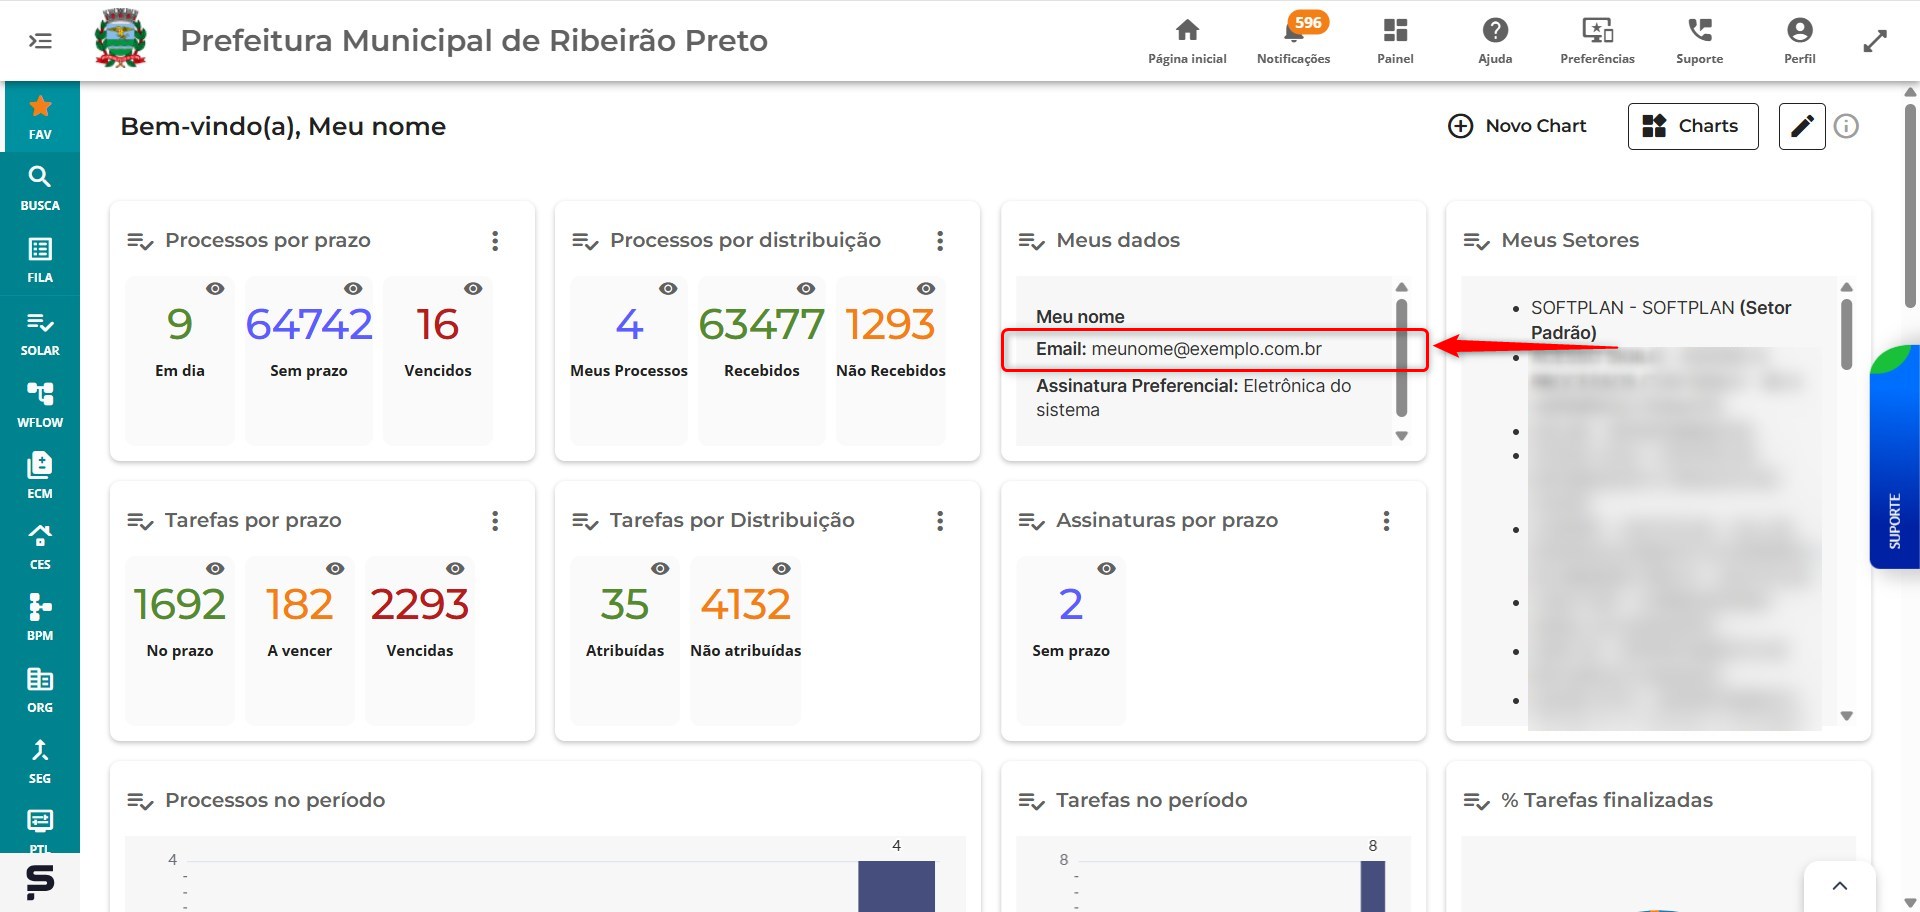Open the FILA queue sidebar icon
Screen dimensions: 1920x912
pos(40,260)
